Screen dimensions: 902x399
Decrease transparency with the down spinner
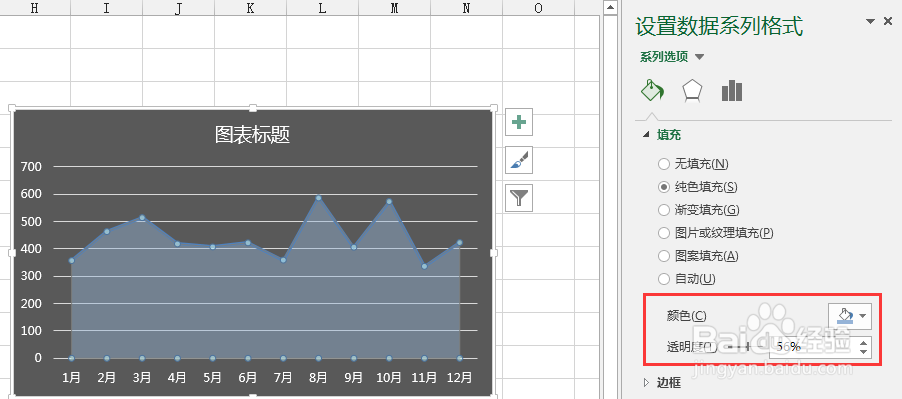[864, 352]
